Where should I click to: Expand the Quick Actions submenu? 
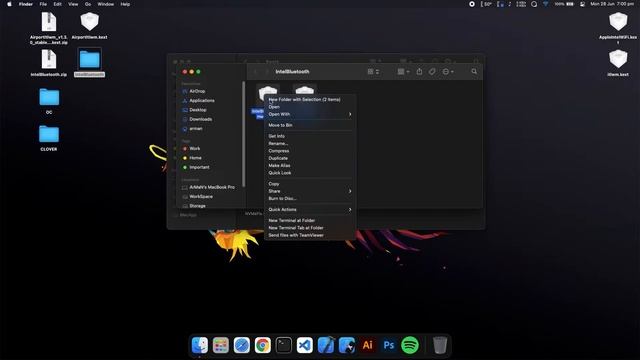[310, 209]
